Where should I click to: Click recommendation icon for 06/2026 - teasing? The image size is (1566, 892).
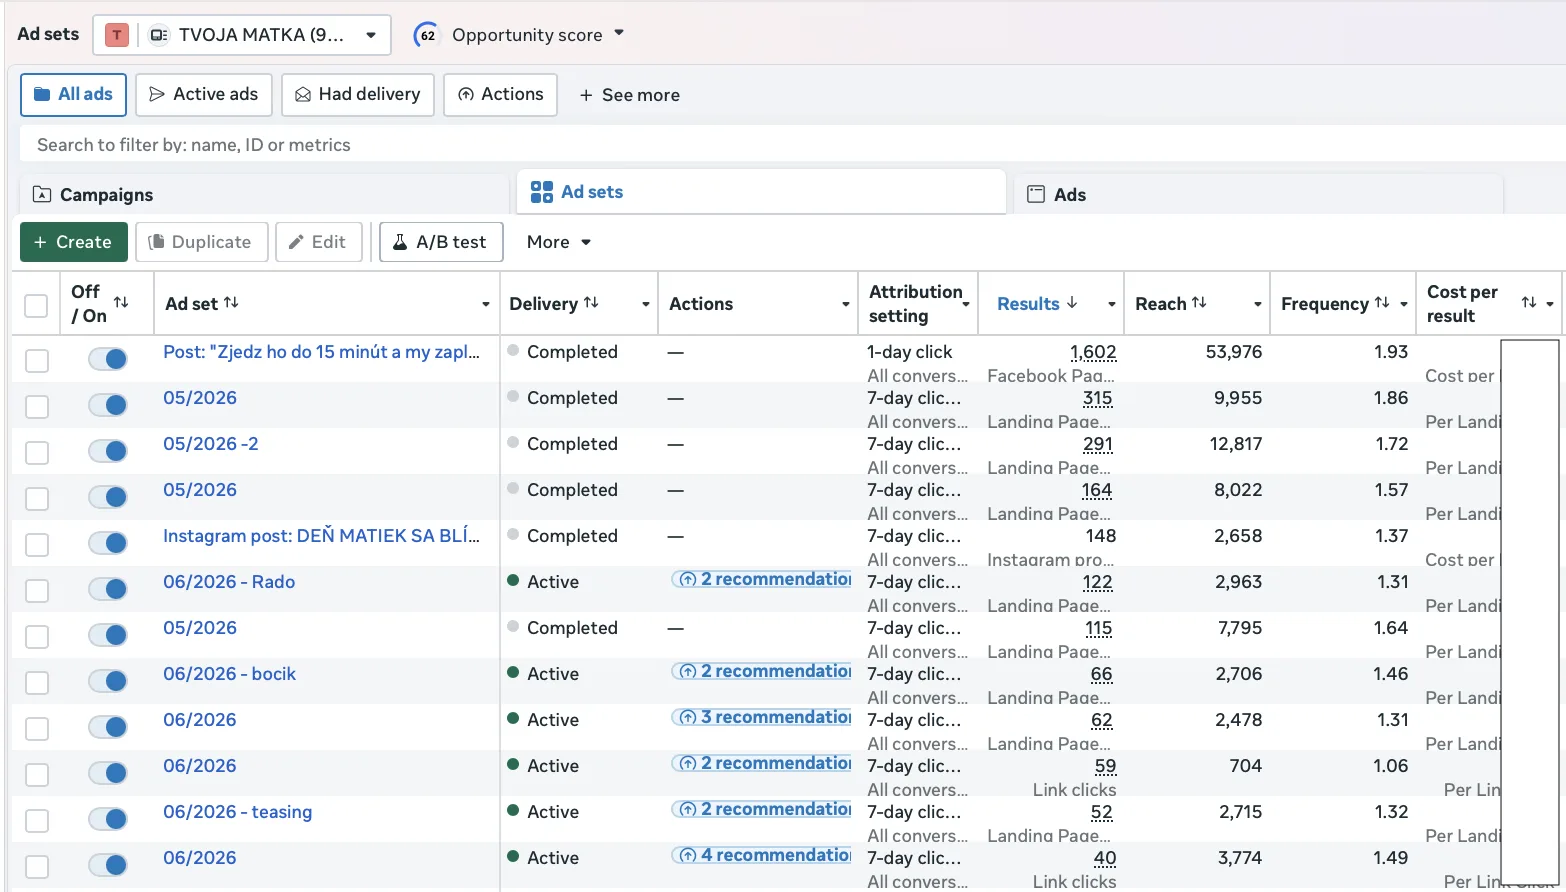tap(688, 810)
